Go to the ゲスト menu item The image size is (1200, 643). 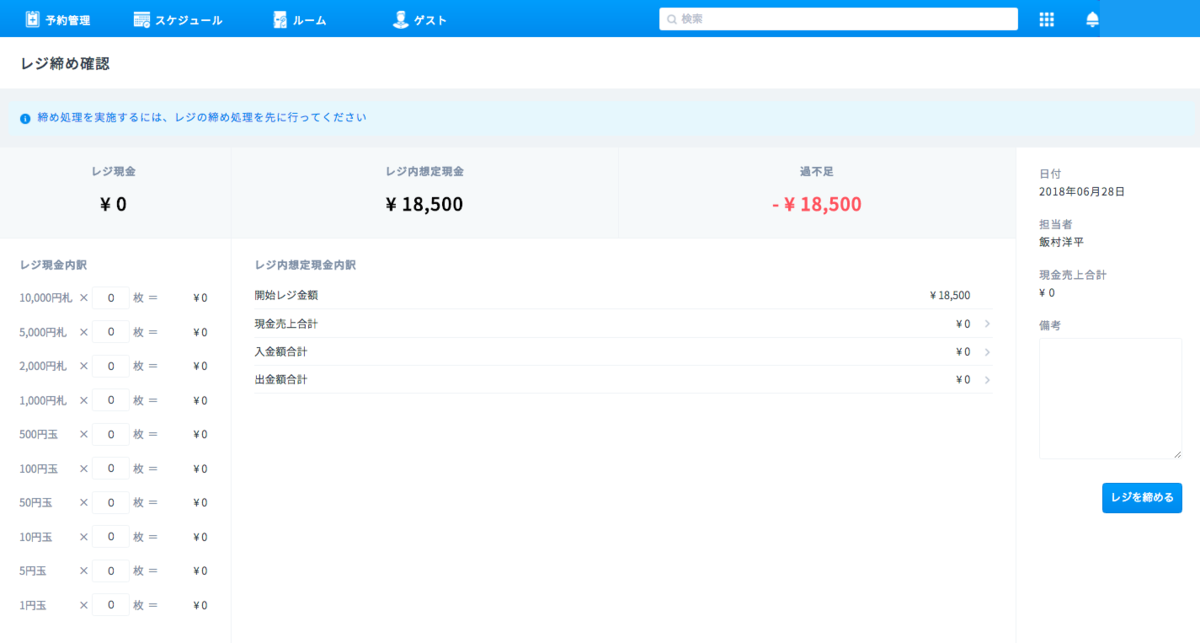tap(430, 19)
